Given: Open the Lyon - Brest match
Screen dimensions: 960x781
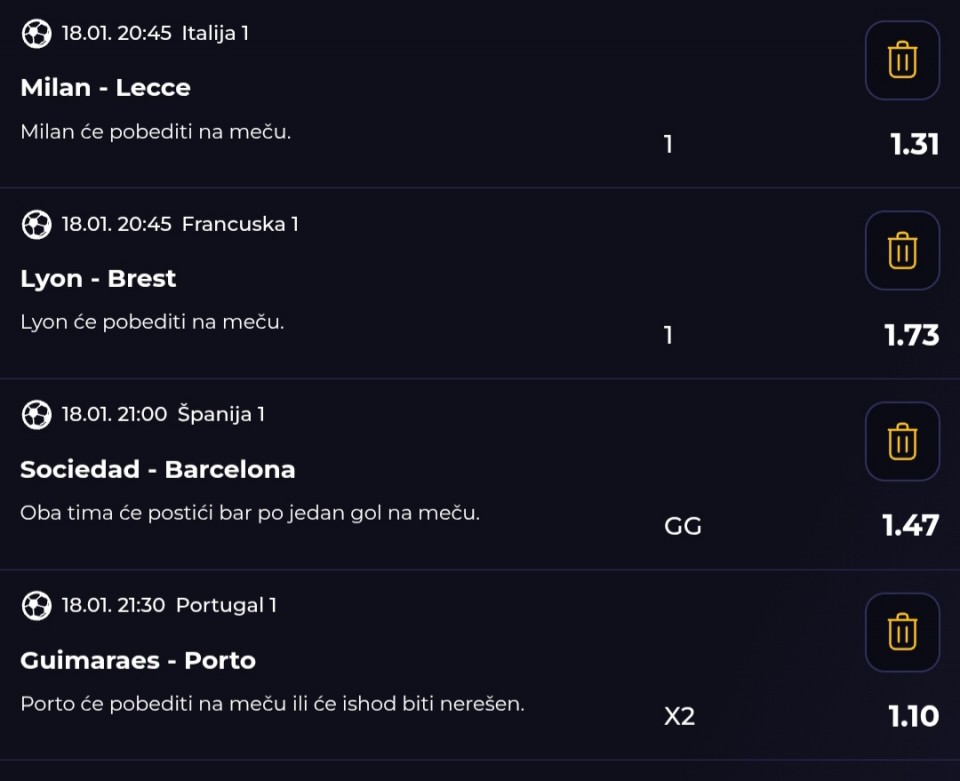Looking at the screenshot, I should pyautogui.click(x=98, y=279).
